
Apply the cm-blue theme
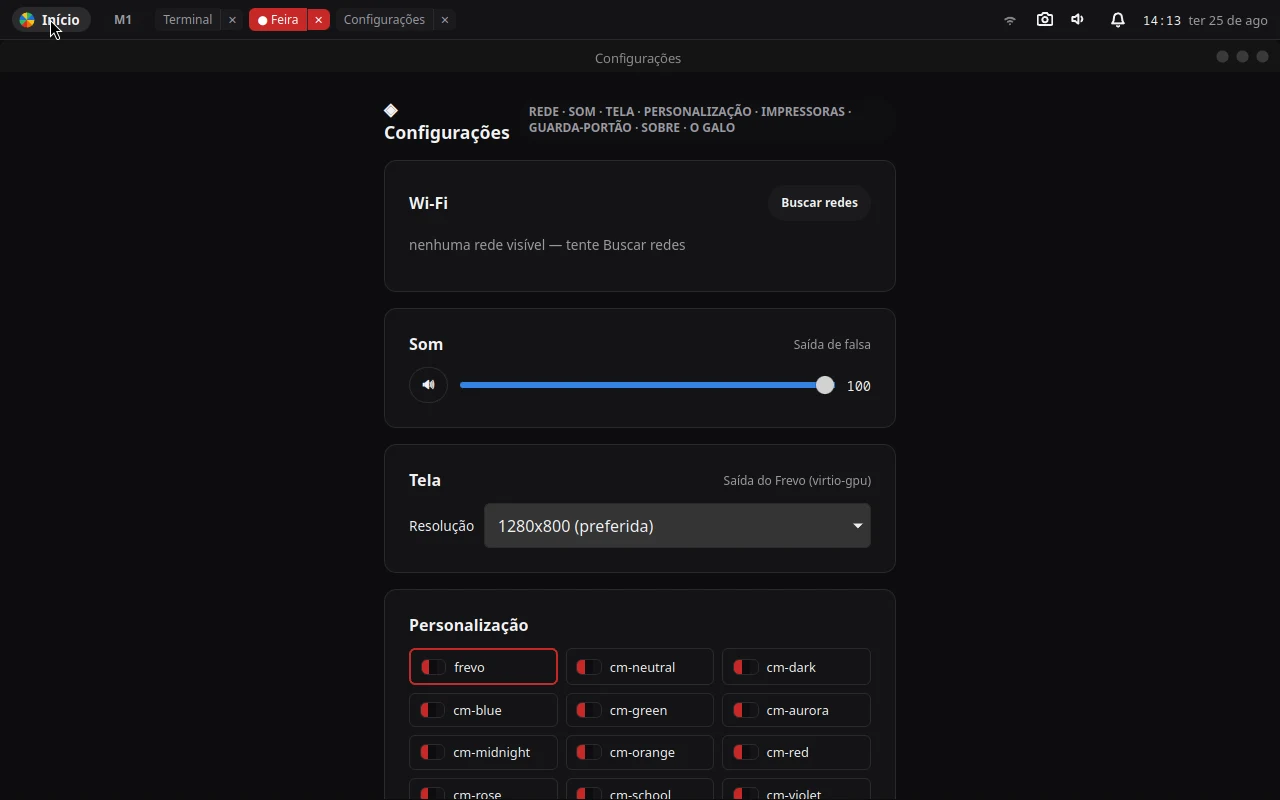(x=483, y=710)
